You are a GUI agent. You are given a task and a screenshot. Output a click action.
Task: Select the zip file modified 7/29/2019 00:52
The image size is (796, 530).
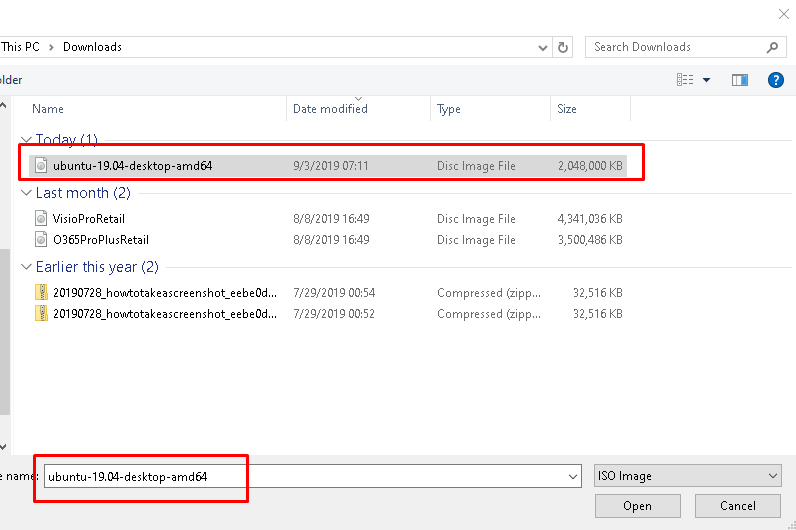point(165,314)
